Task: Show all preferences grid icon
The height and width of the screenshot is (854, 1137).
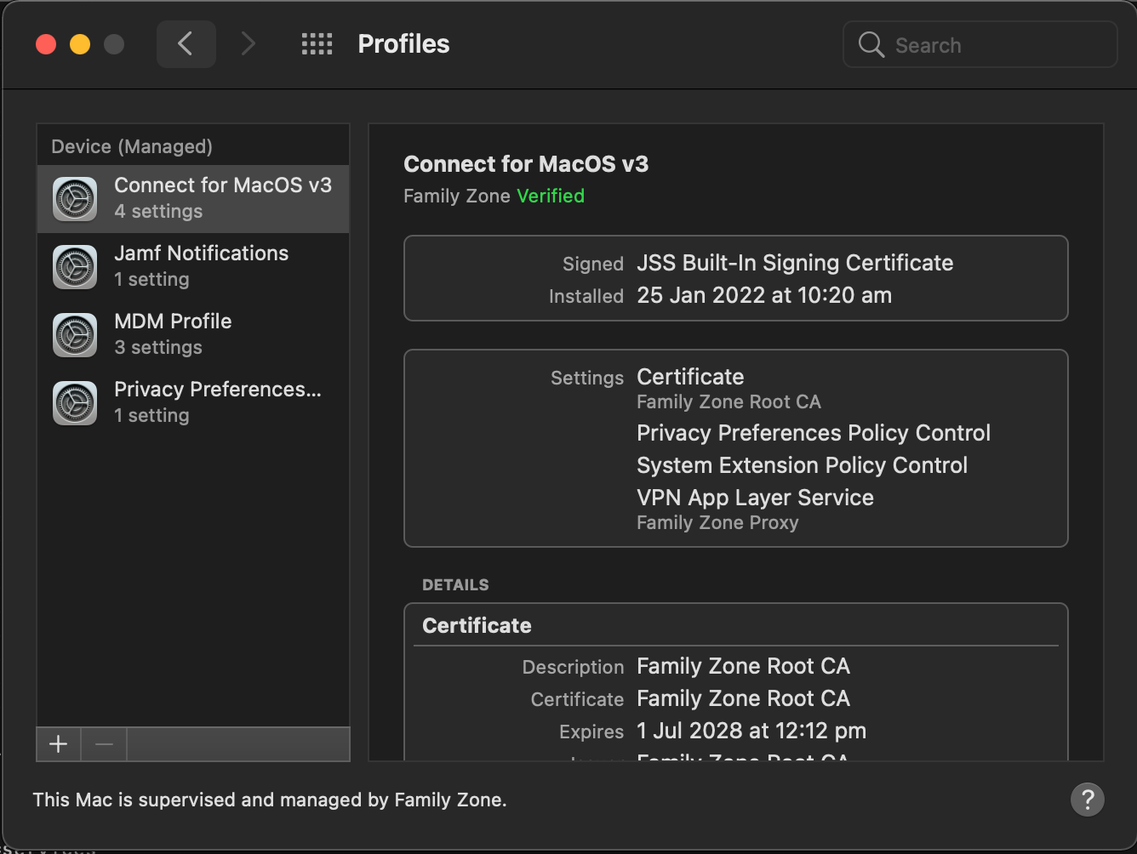Action: (317, 44)
